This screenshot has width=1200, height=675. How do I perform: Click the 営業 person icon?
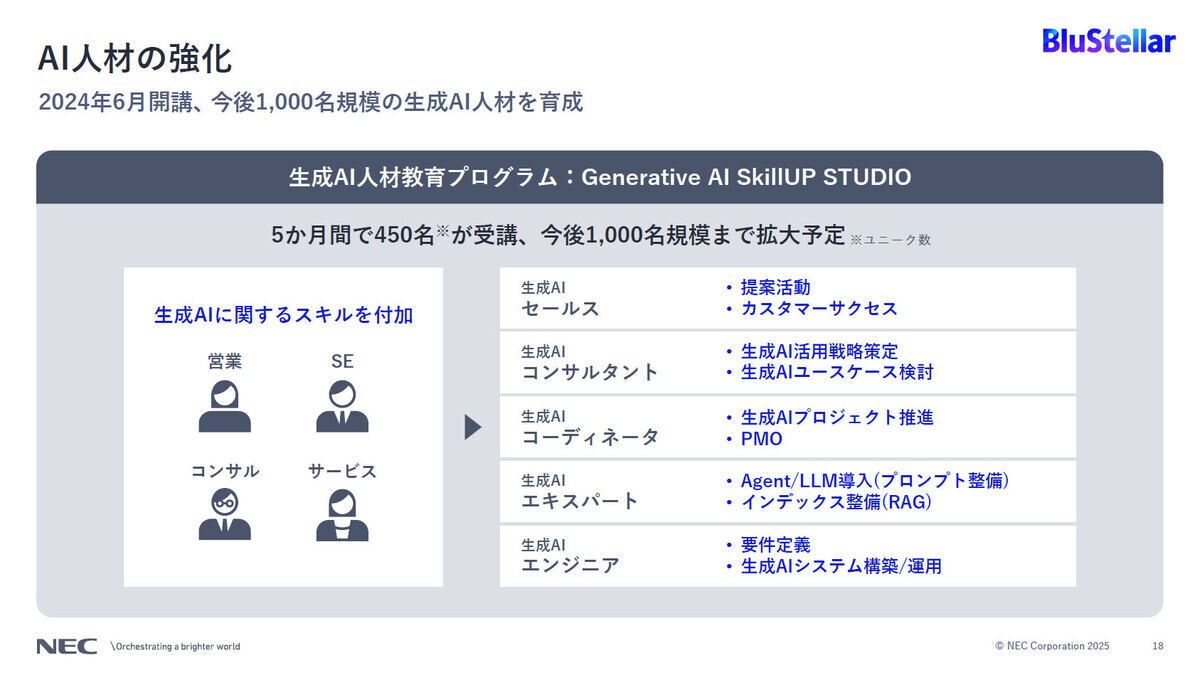[224, 406]
